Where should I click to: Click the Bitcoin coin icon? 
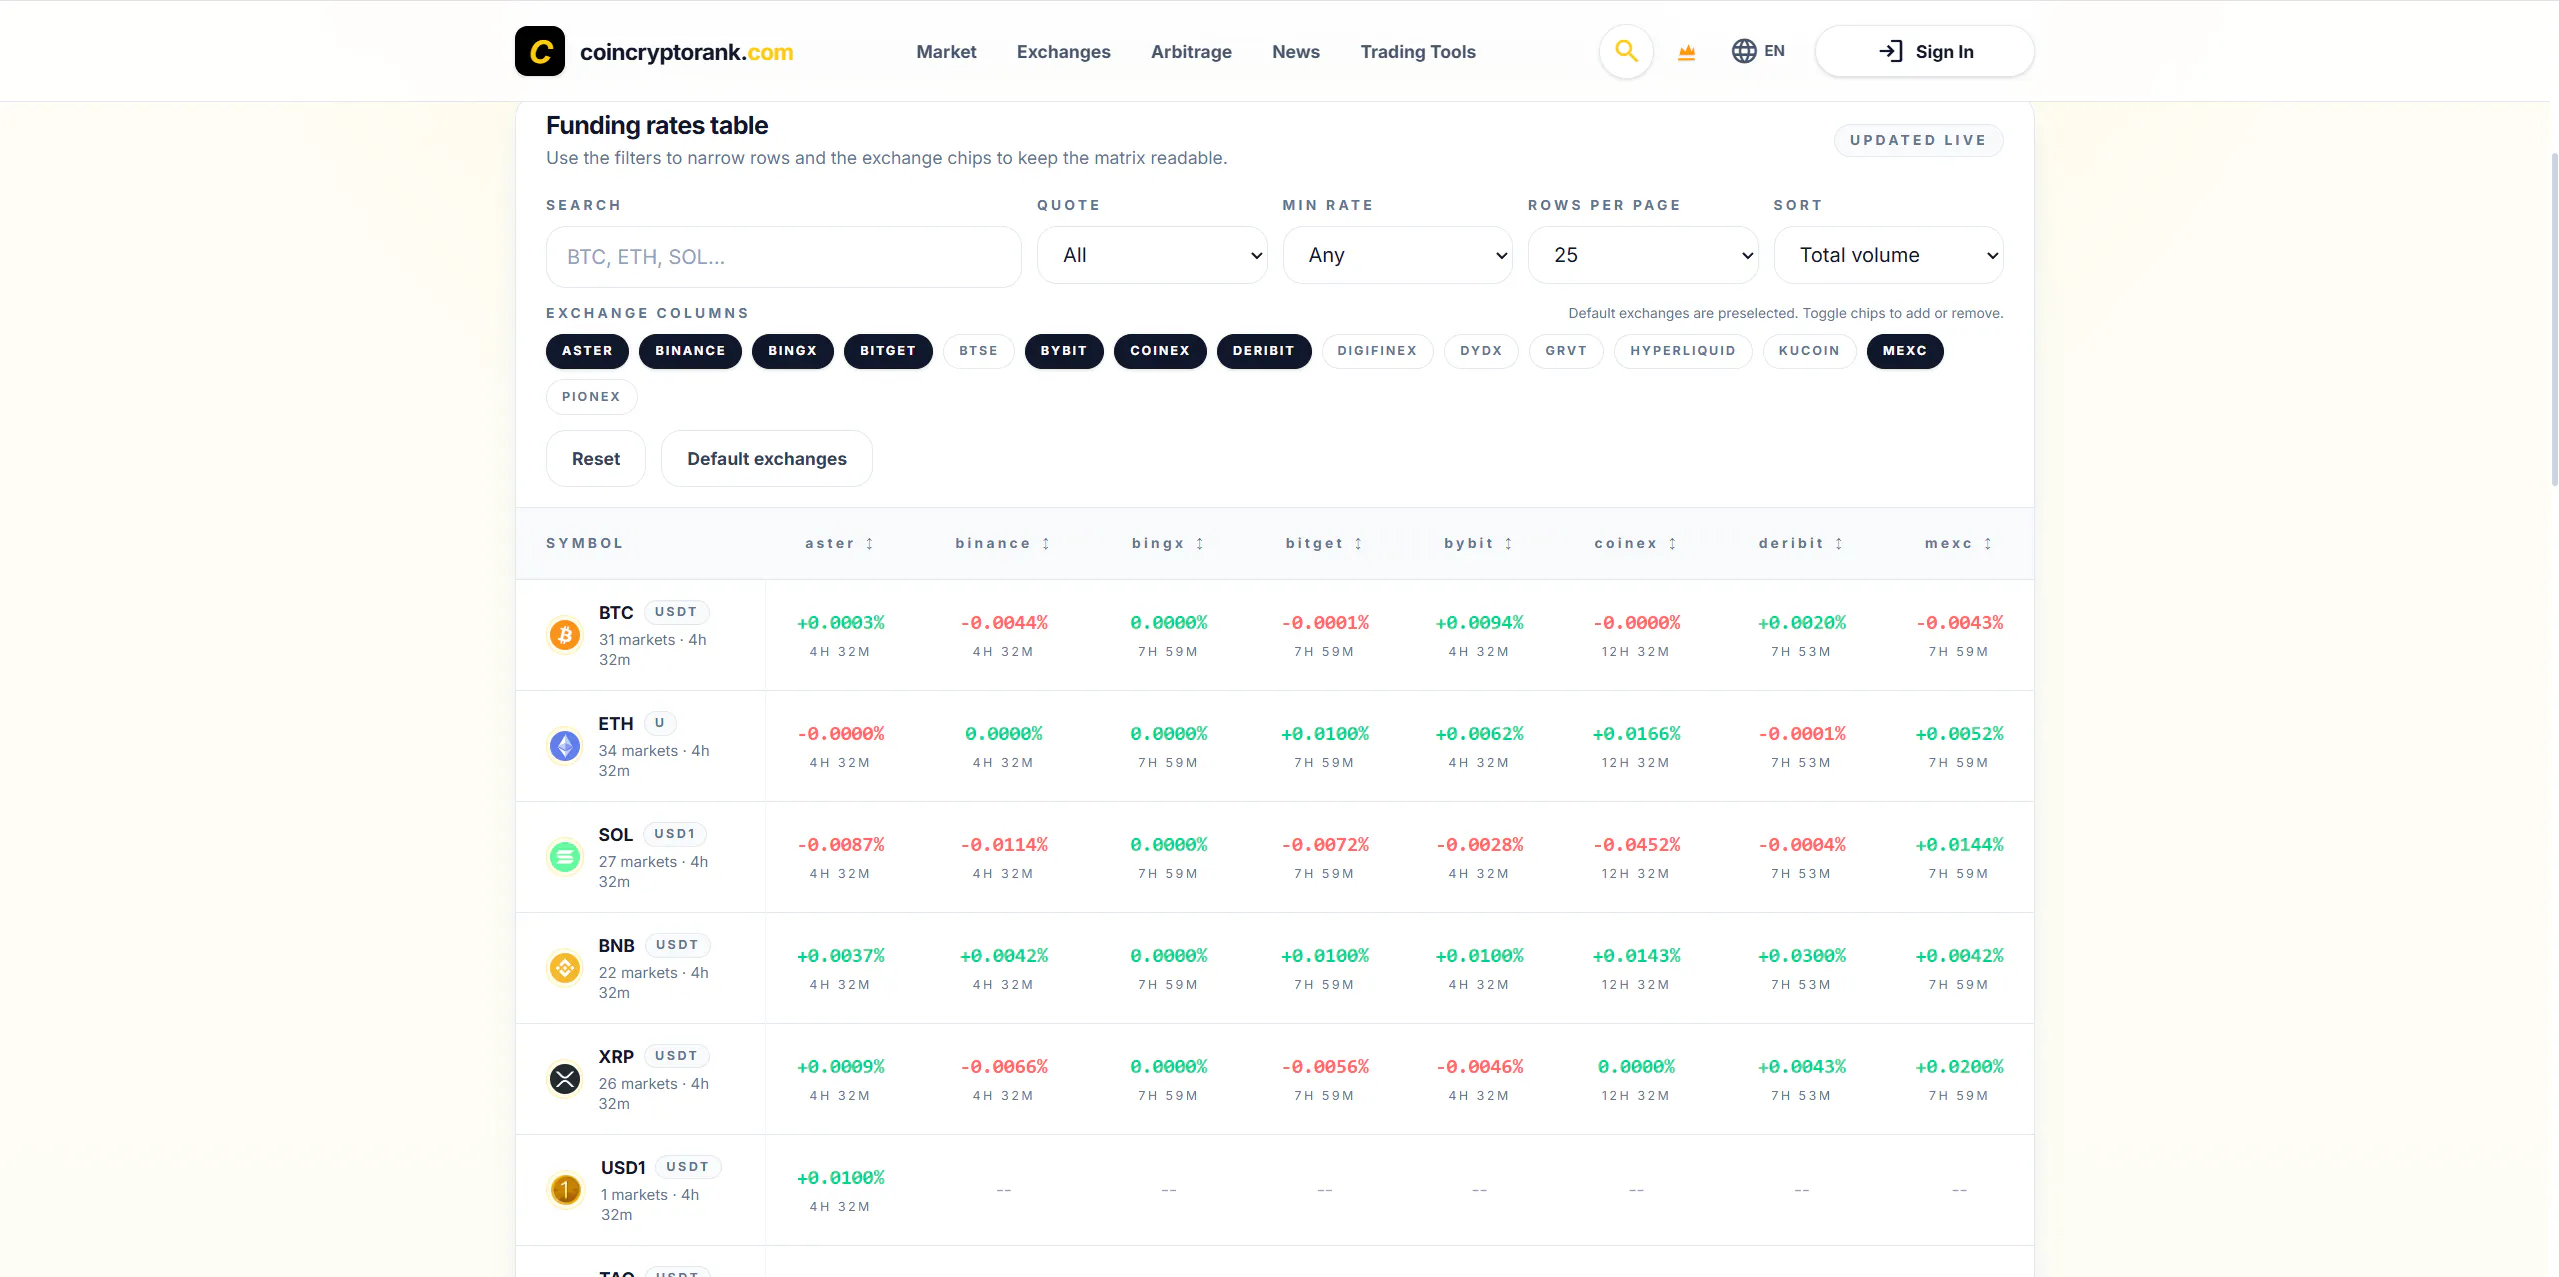click(x=565, y=635)
